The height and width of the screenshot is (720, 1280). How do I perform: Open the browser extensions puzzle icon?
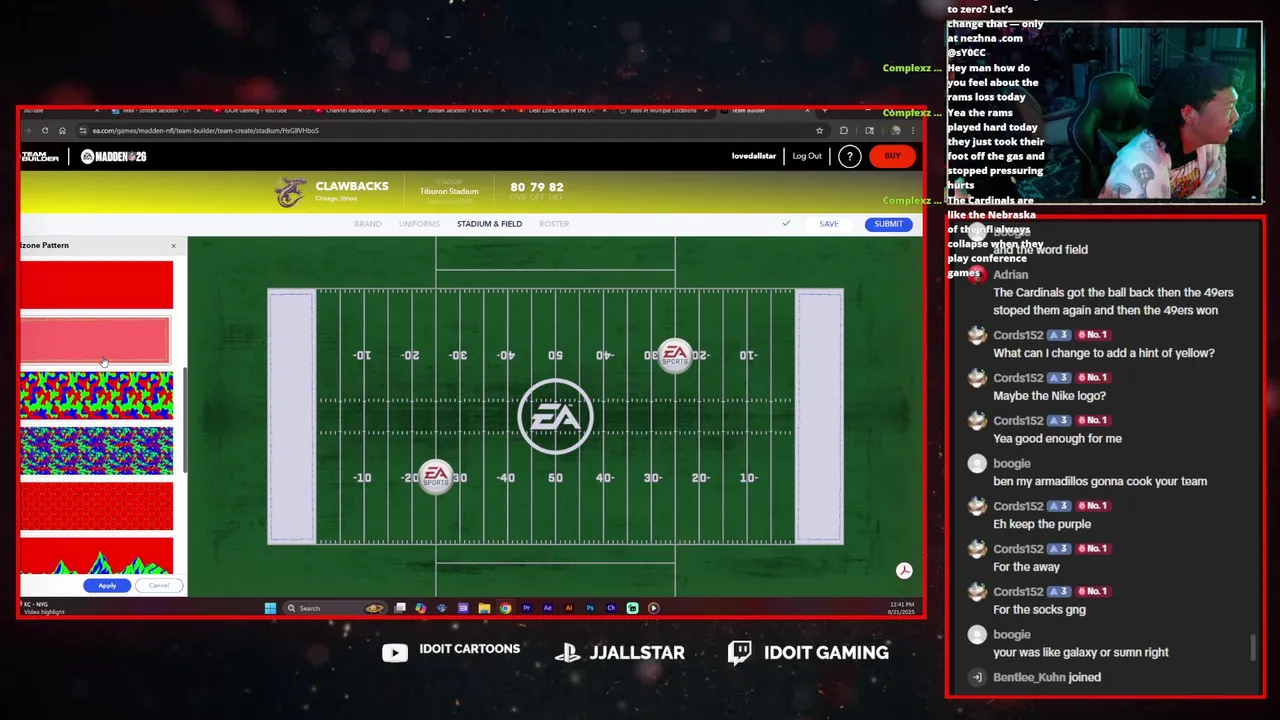pos(844,130)
